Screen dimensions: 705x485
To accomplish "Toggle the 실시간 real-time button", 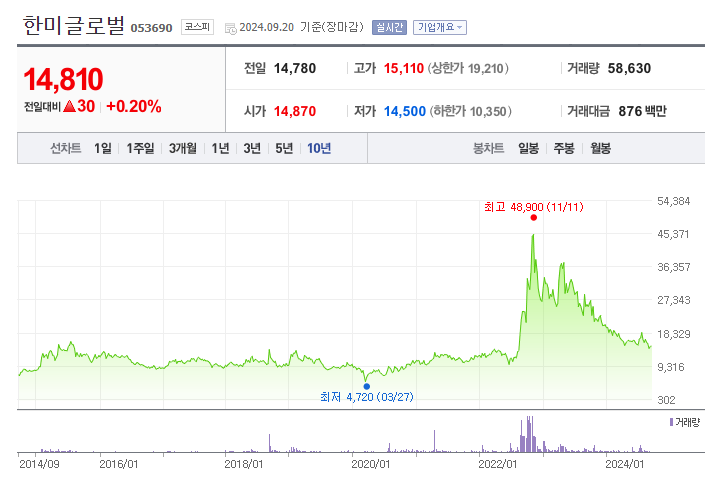I will pos(389,27).
